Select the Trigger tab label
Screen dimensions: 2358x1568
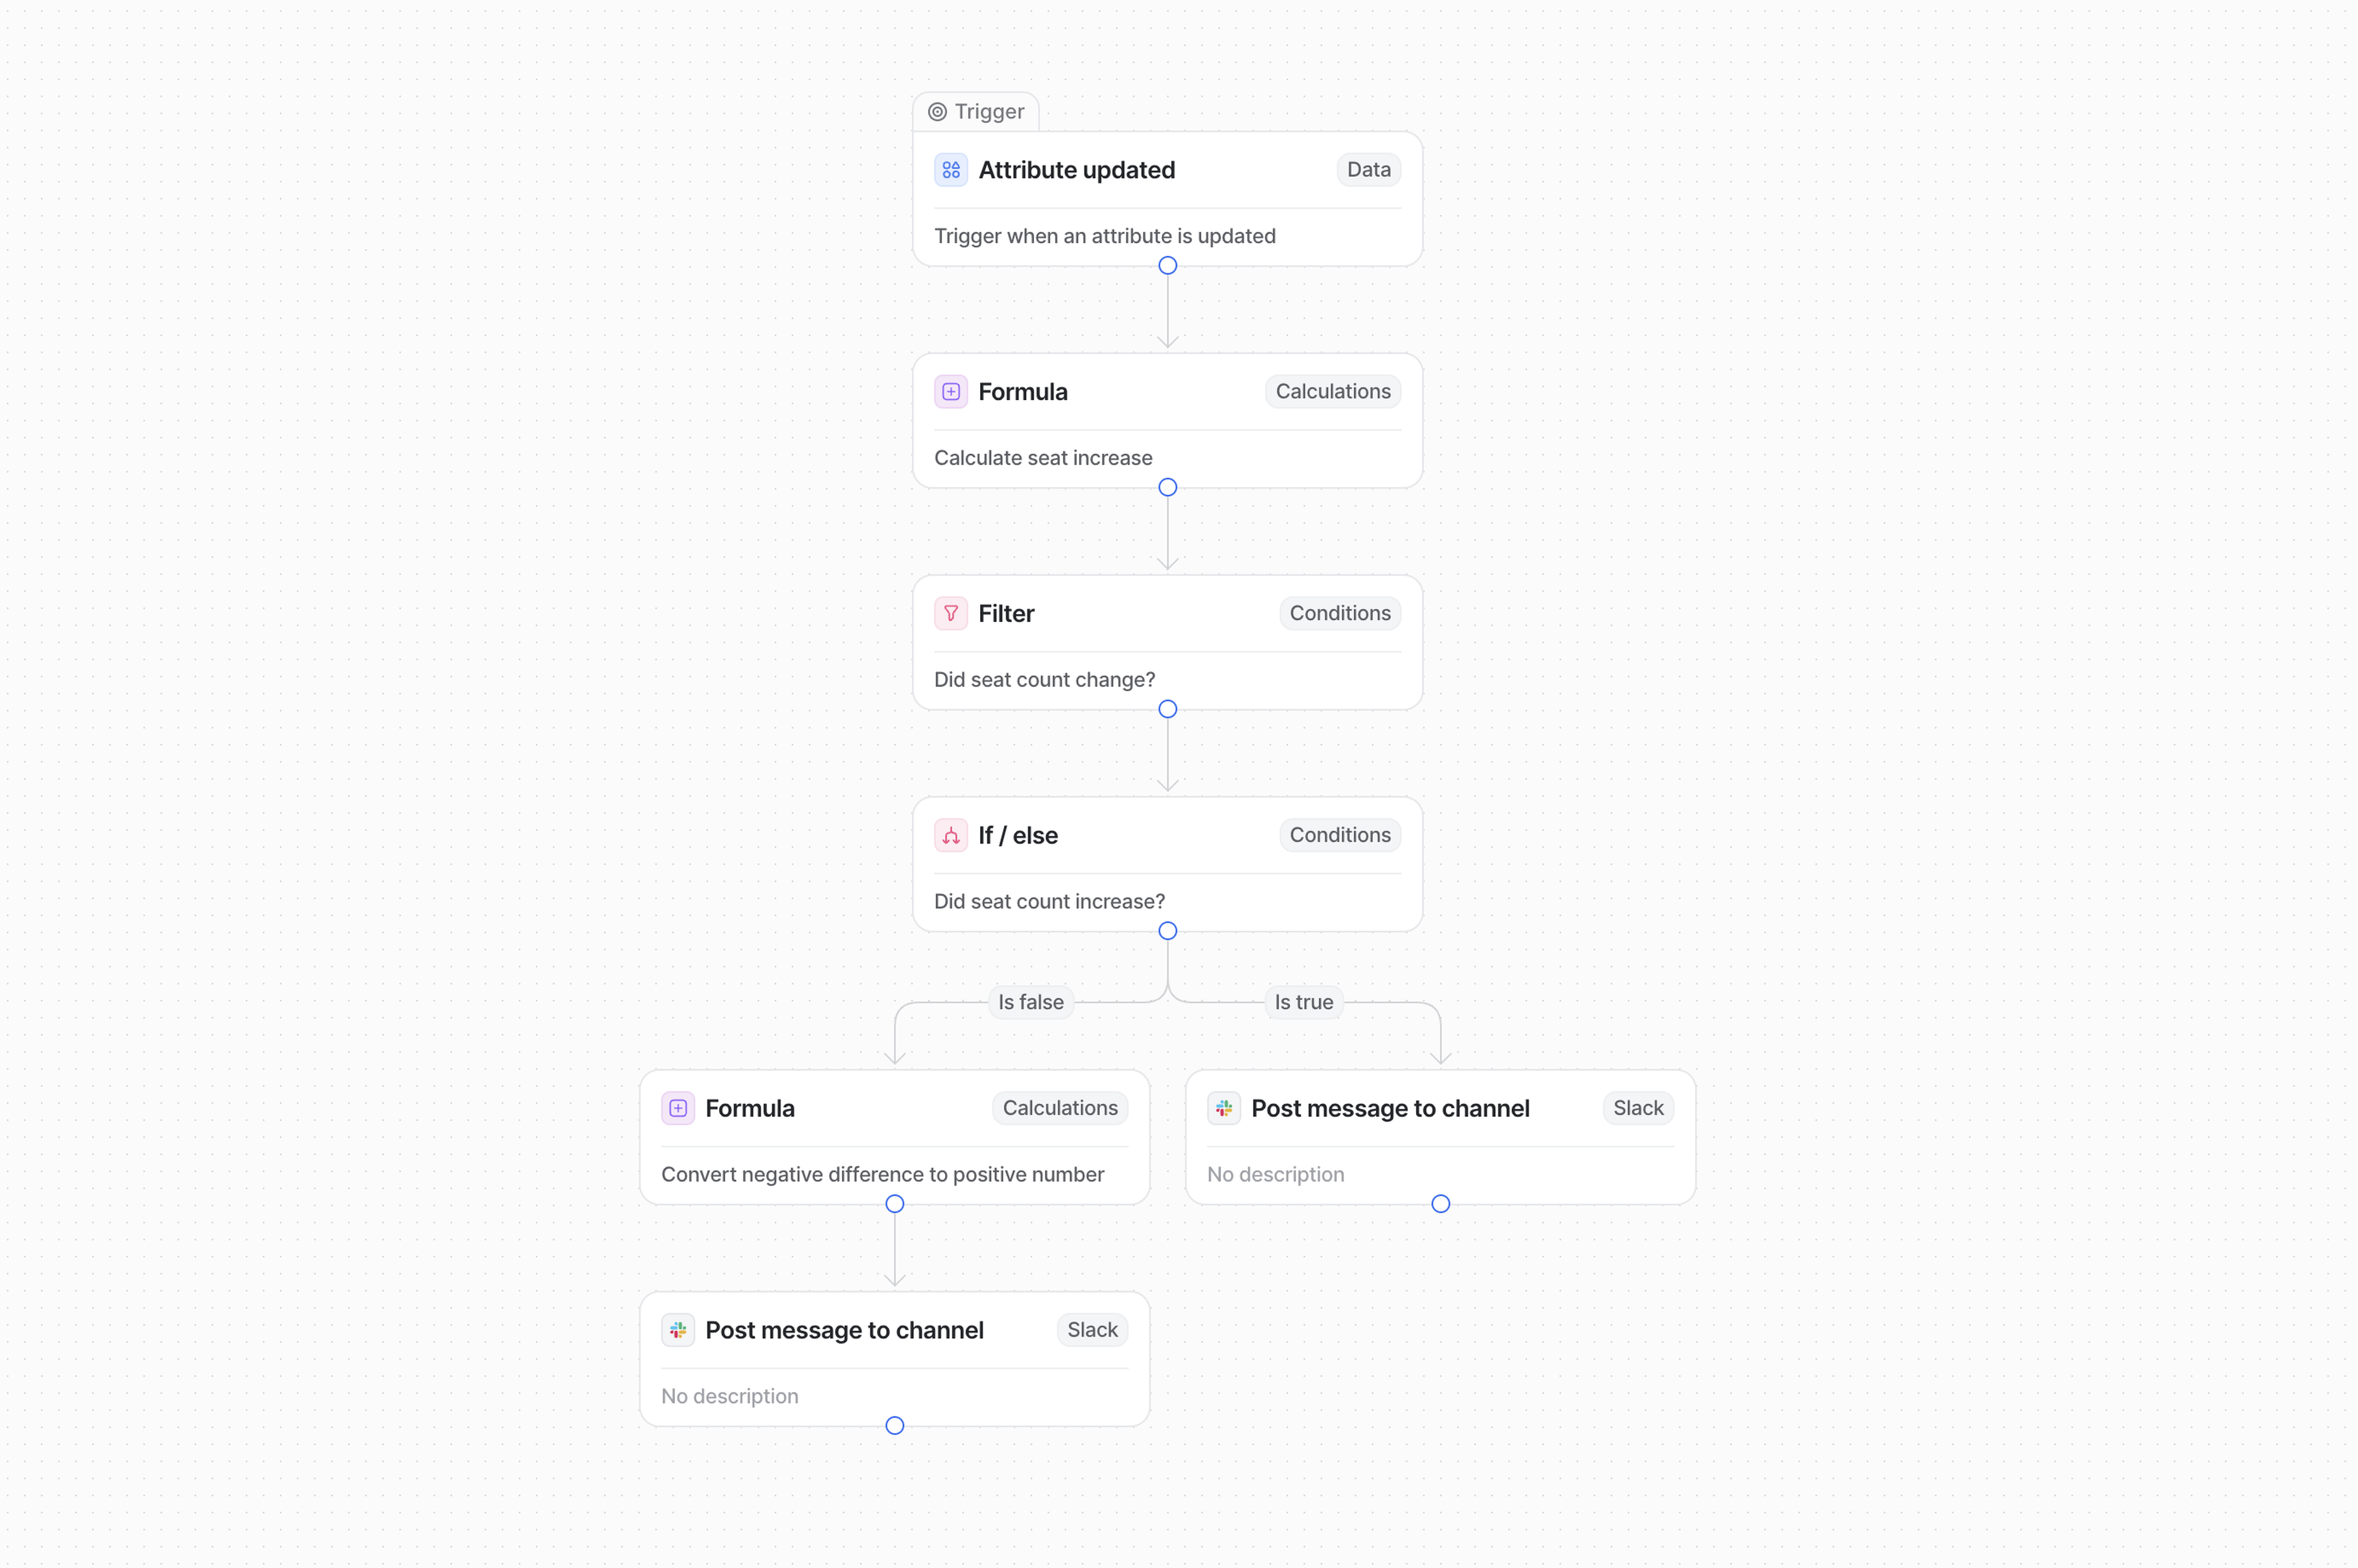pyautogui.click(x=989, y=112)
